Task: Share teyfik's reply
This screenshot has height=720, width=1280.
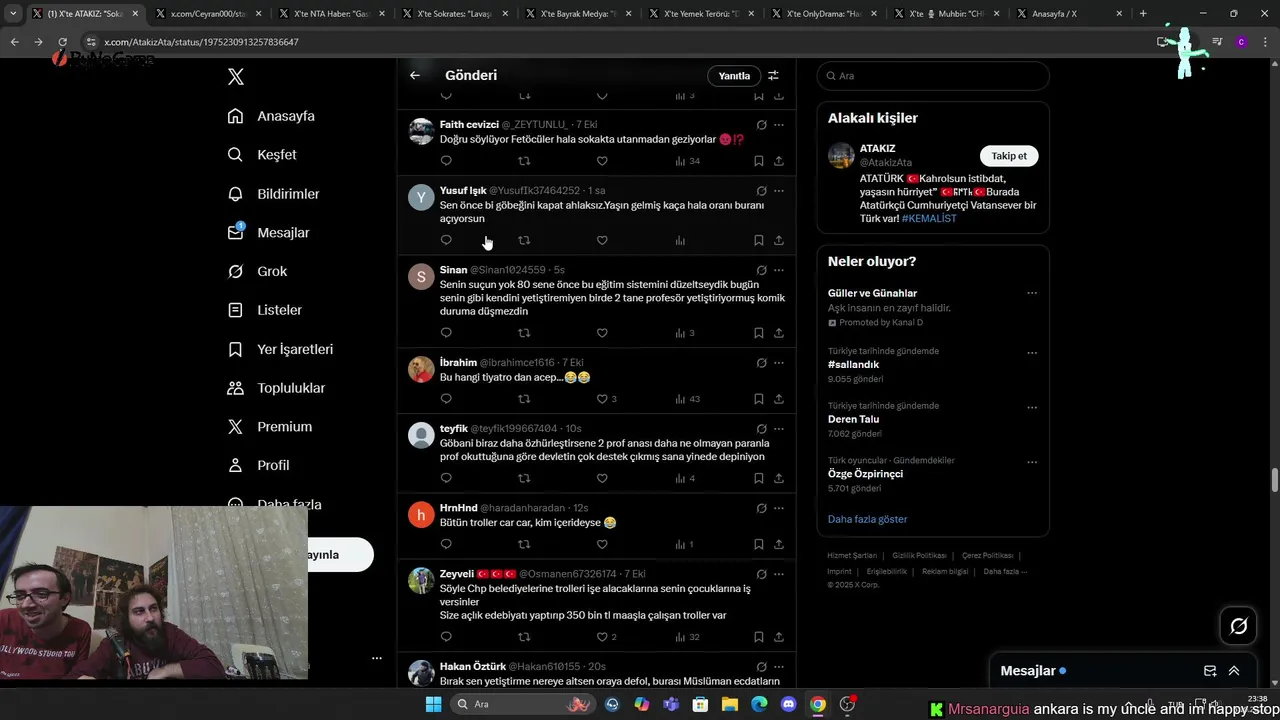Action: tap(779, 478)
